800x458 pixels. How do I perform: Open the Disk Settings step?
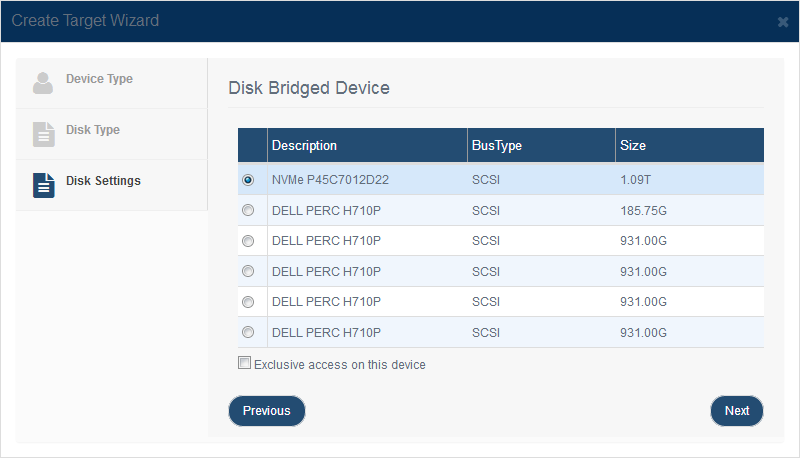pos(112,185)
